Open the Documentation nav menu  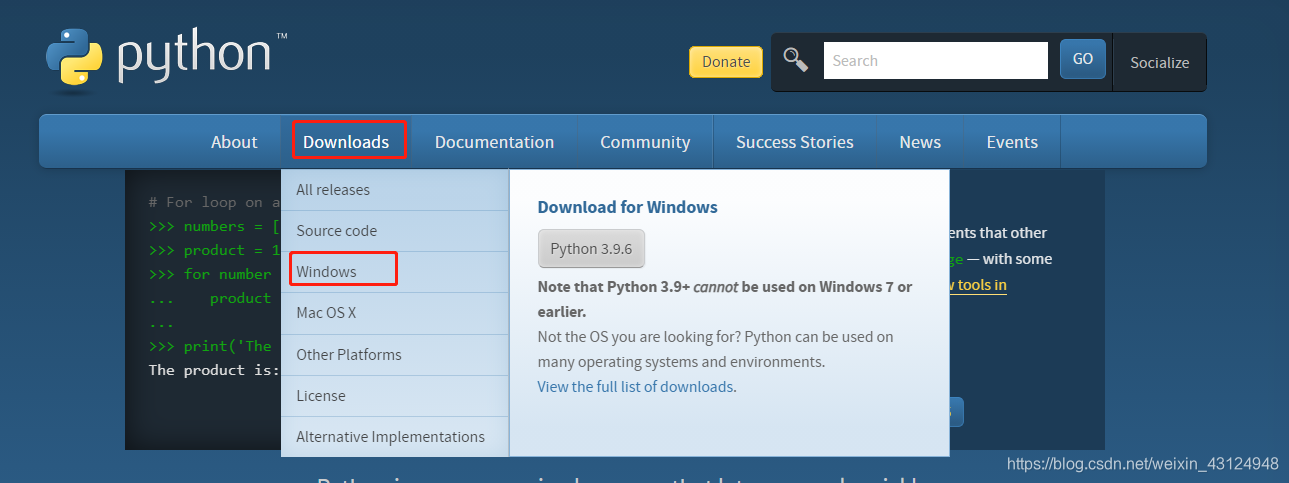click(494, 142)
